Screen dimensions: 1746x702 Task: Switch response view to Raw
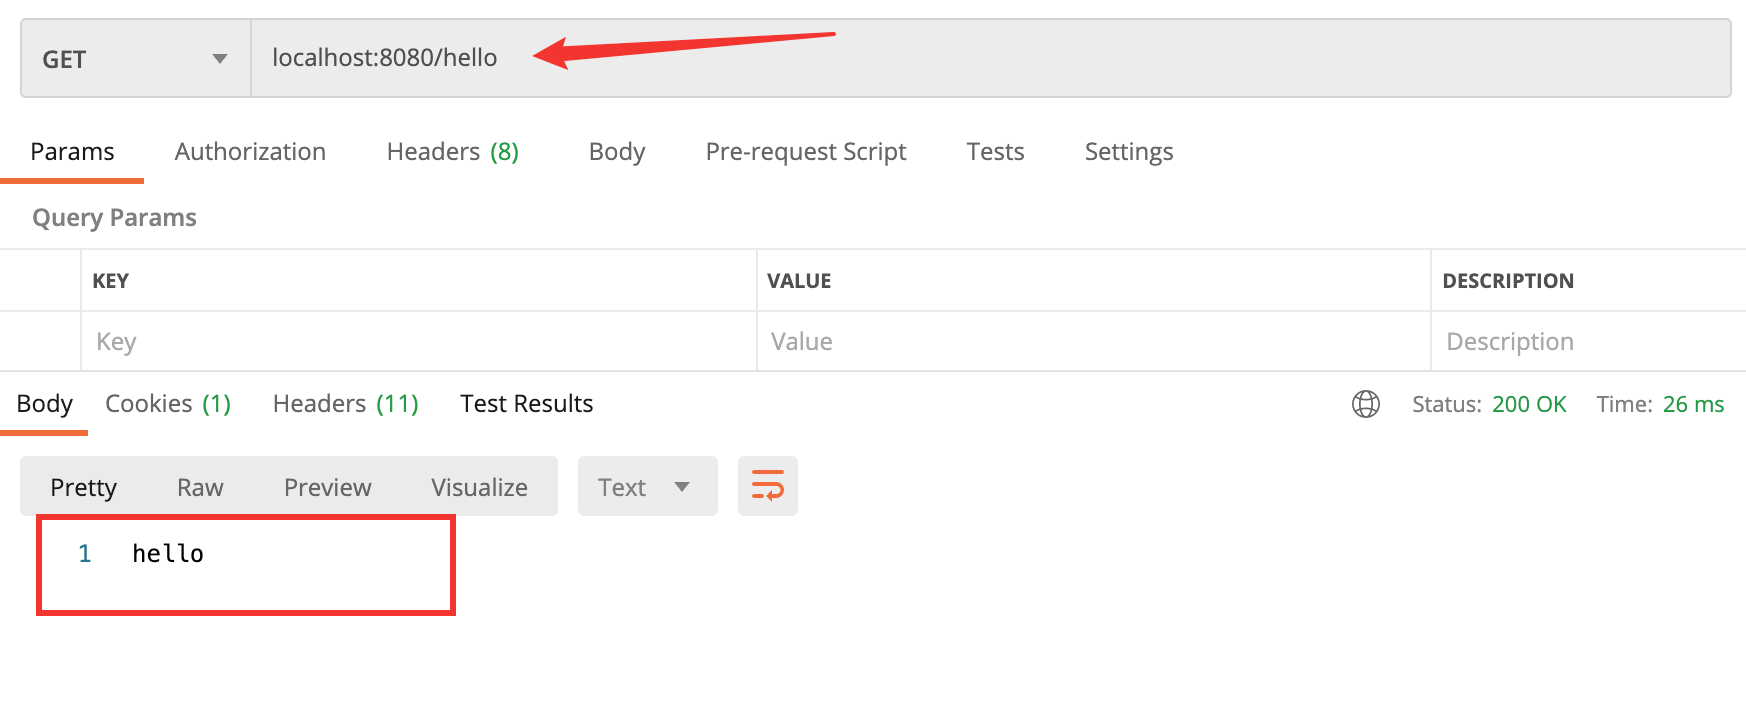(x=200, y=487)
